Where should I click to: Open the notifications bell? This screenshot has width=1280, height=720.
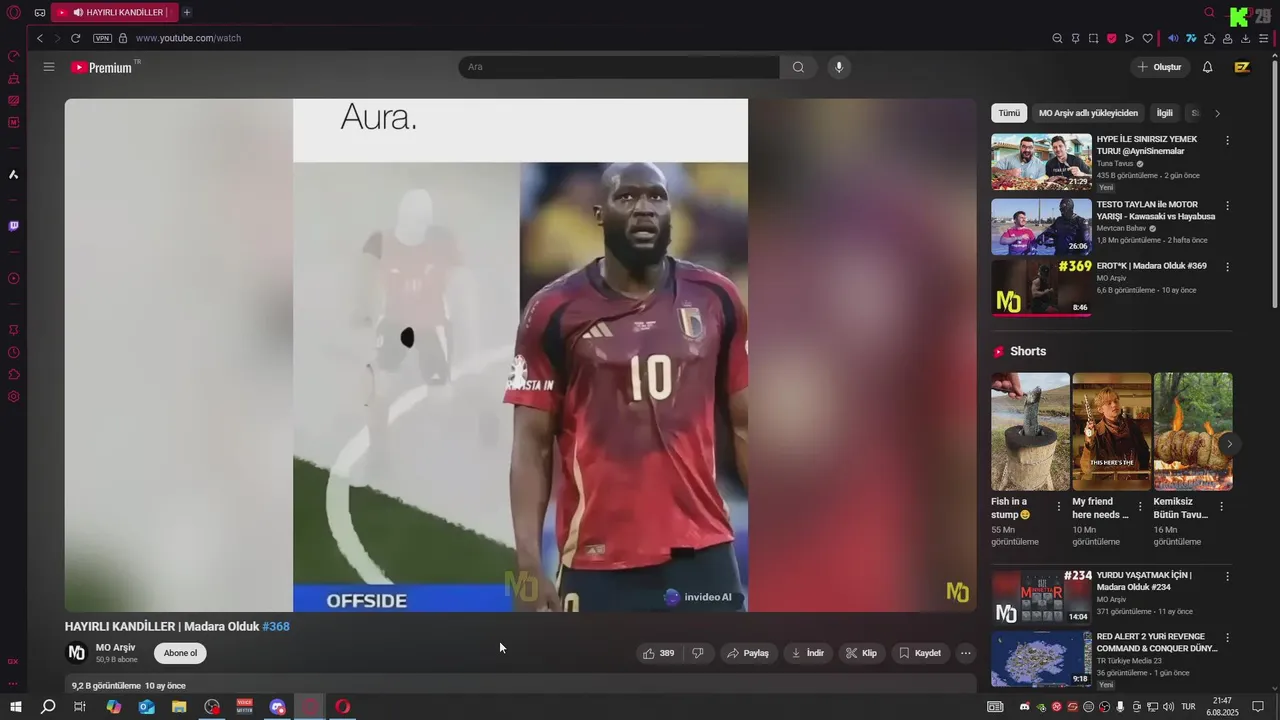coord(1207,67)
